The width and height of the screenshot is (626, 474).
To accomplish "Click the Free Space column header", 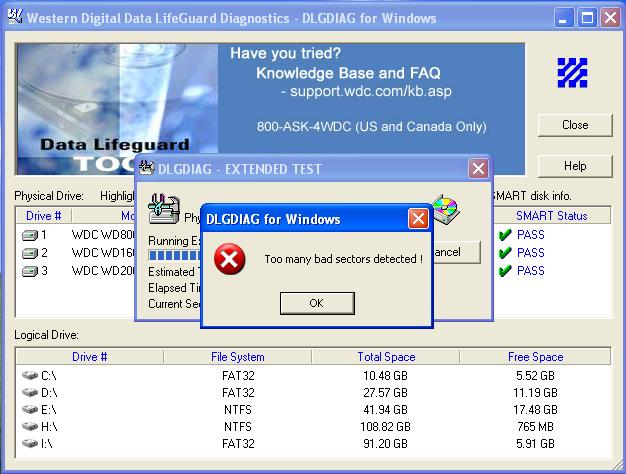I will pos(535,357).
